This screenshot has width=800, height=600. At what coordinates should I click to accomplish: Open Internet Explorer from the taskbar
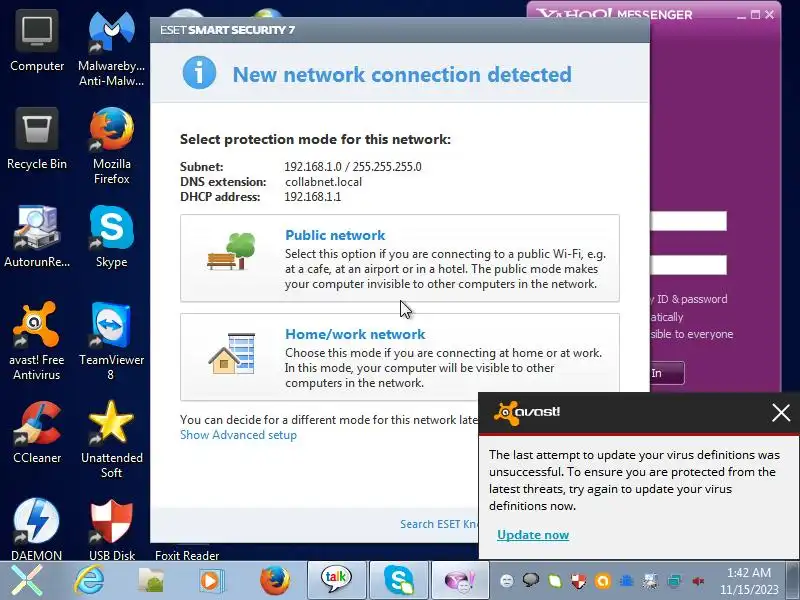[x=89, y=581]
